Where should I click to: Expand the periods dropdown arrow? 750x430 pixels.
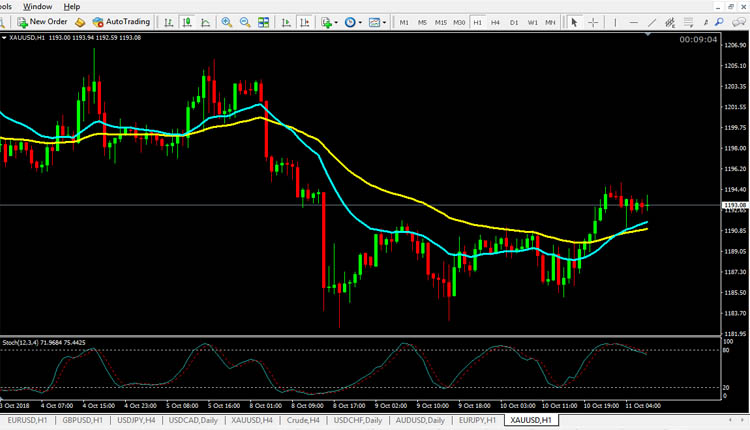pos(360,22)
